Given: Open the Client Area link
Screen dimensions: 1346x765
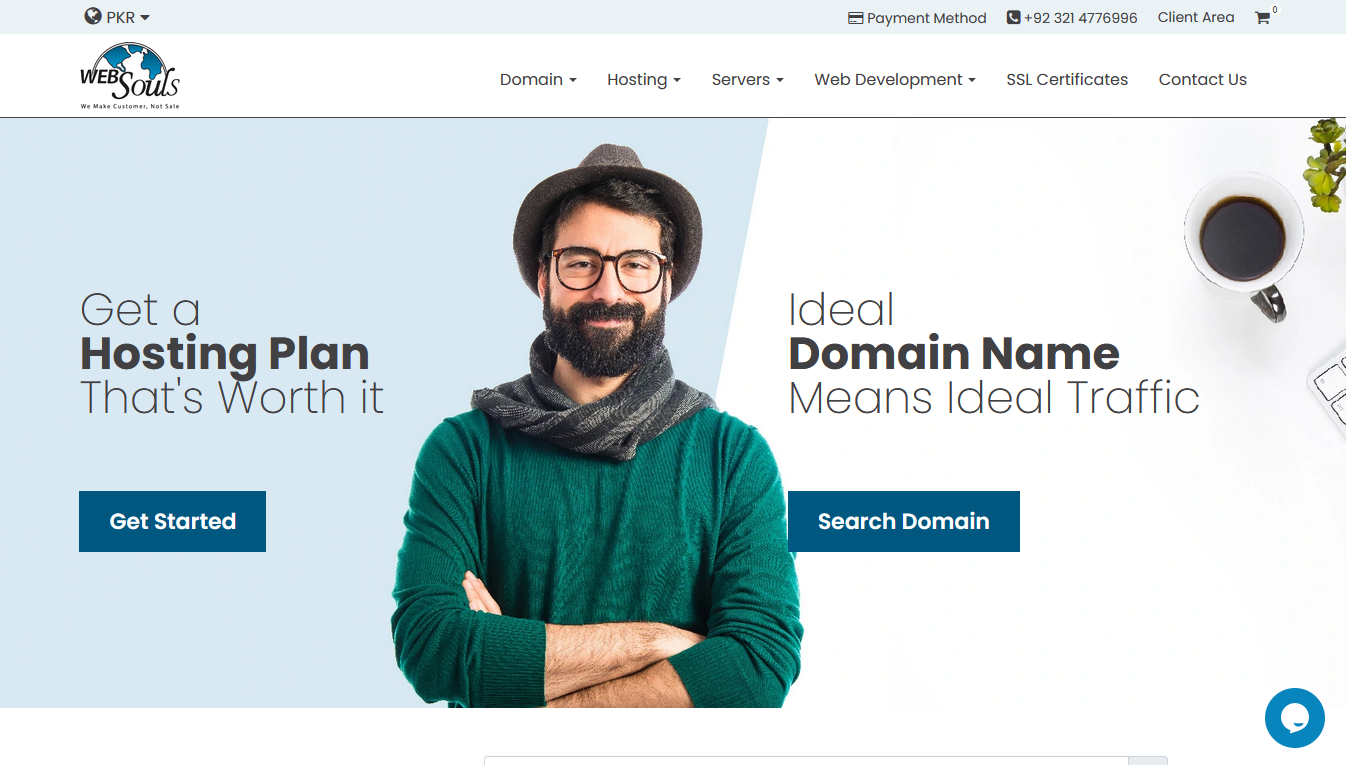Looking at the screenshot, I should pyautogui.click(x=1195, y=17).
